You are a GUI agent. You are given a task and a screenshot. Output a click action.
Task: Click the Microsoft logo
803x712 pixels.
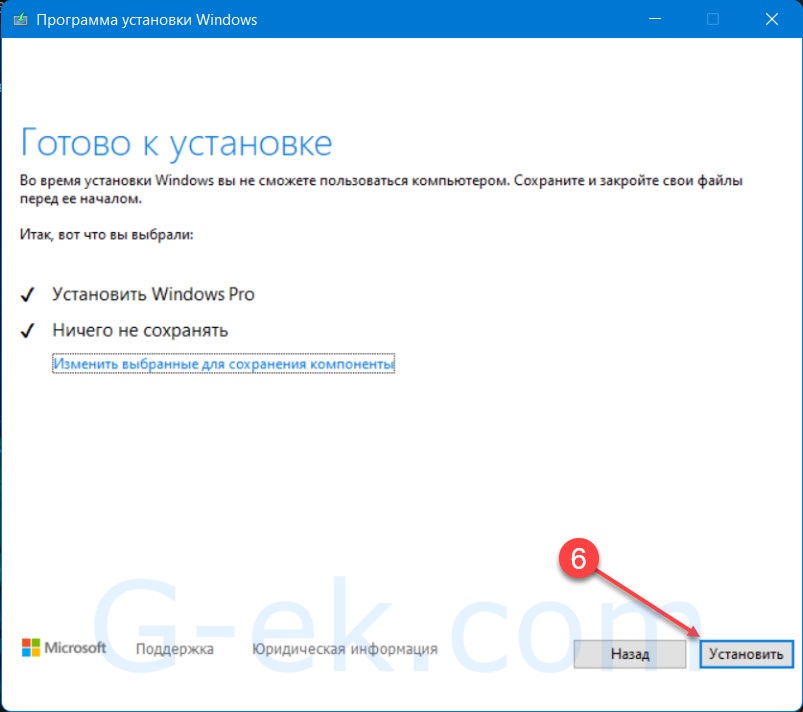click(x=64, y=647)
